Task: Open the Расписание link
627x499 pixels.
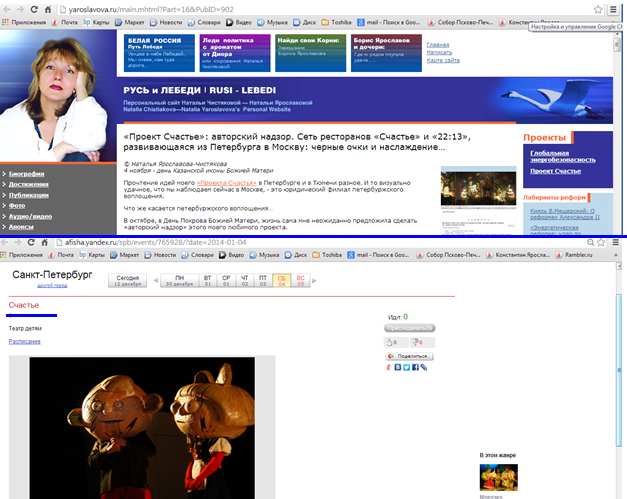Action: click(25, 341)
